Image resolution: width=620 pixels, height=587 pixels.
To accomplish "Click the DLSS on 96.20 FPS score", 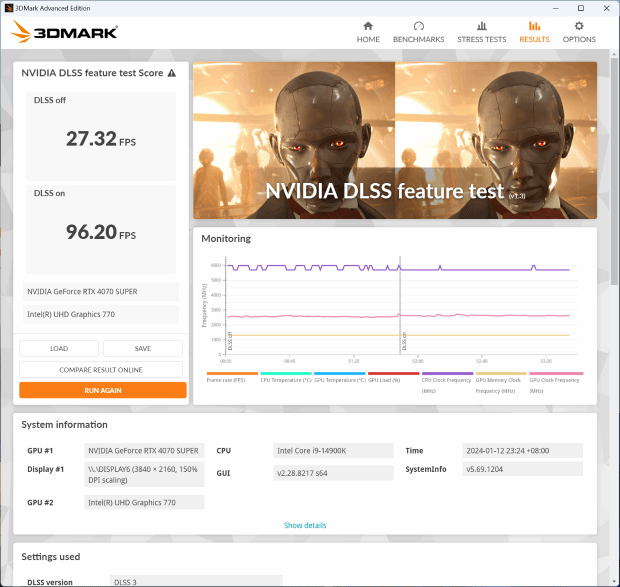I will 101,232.
